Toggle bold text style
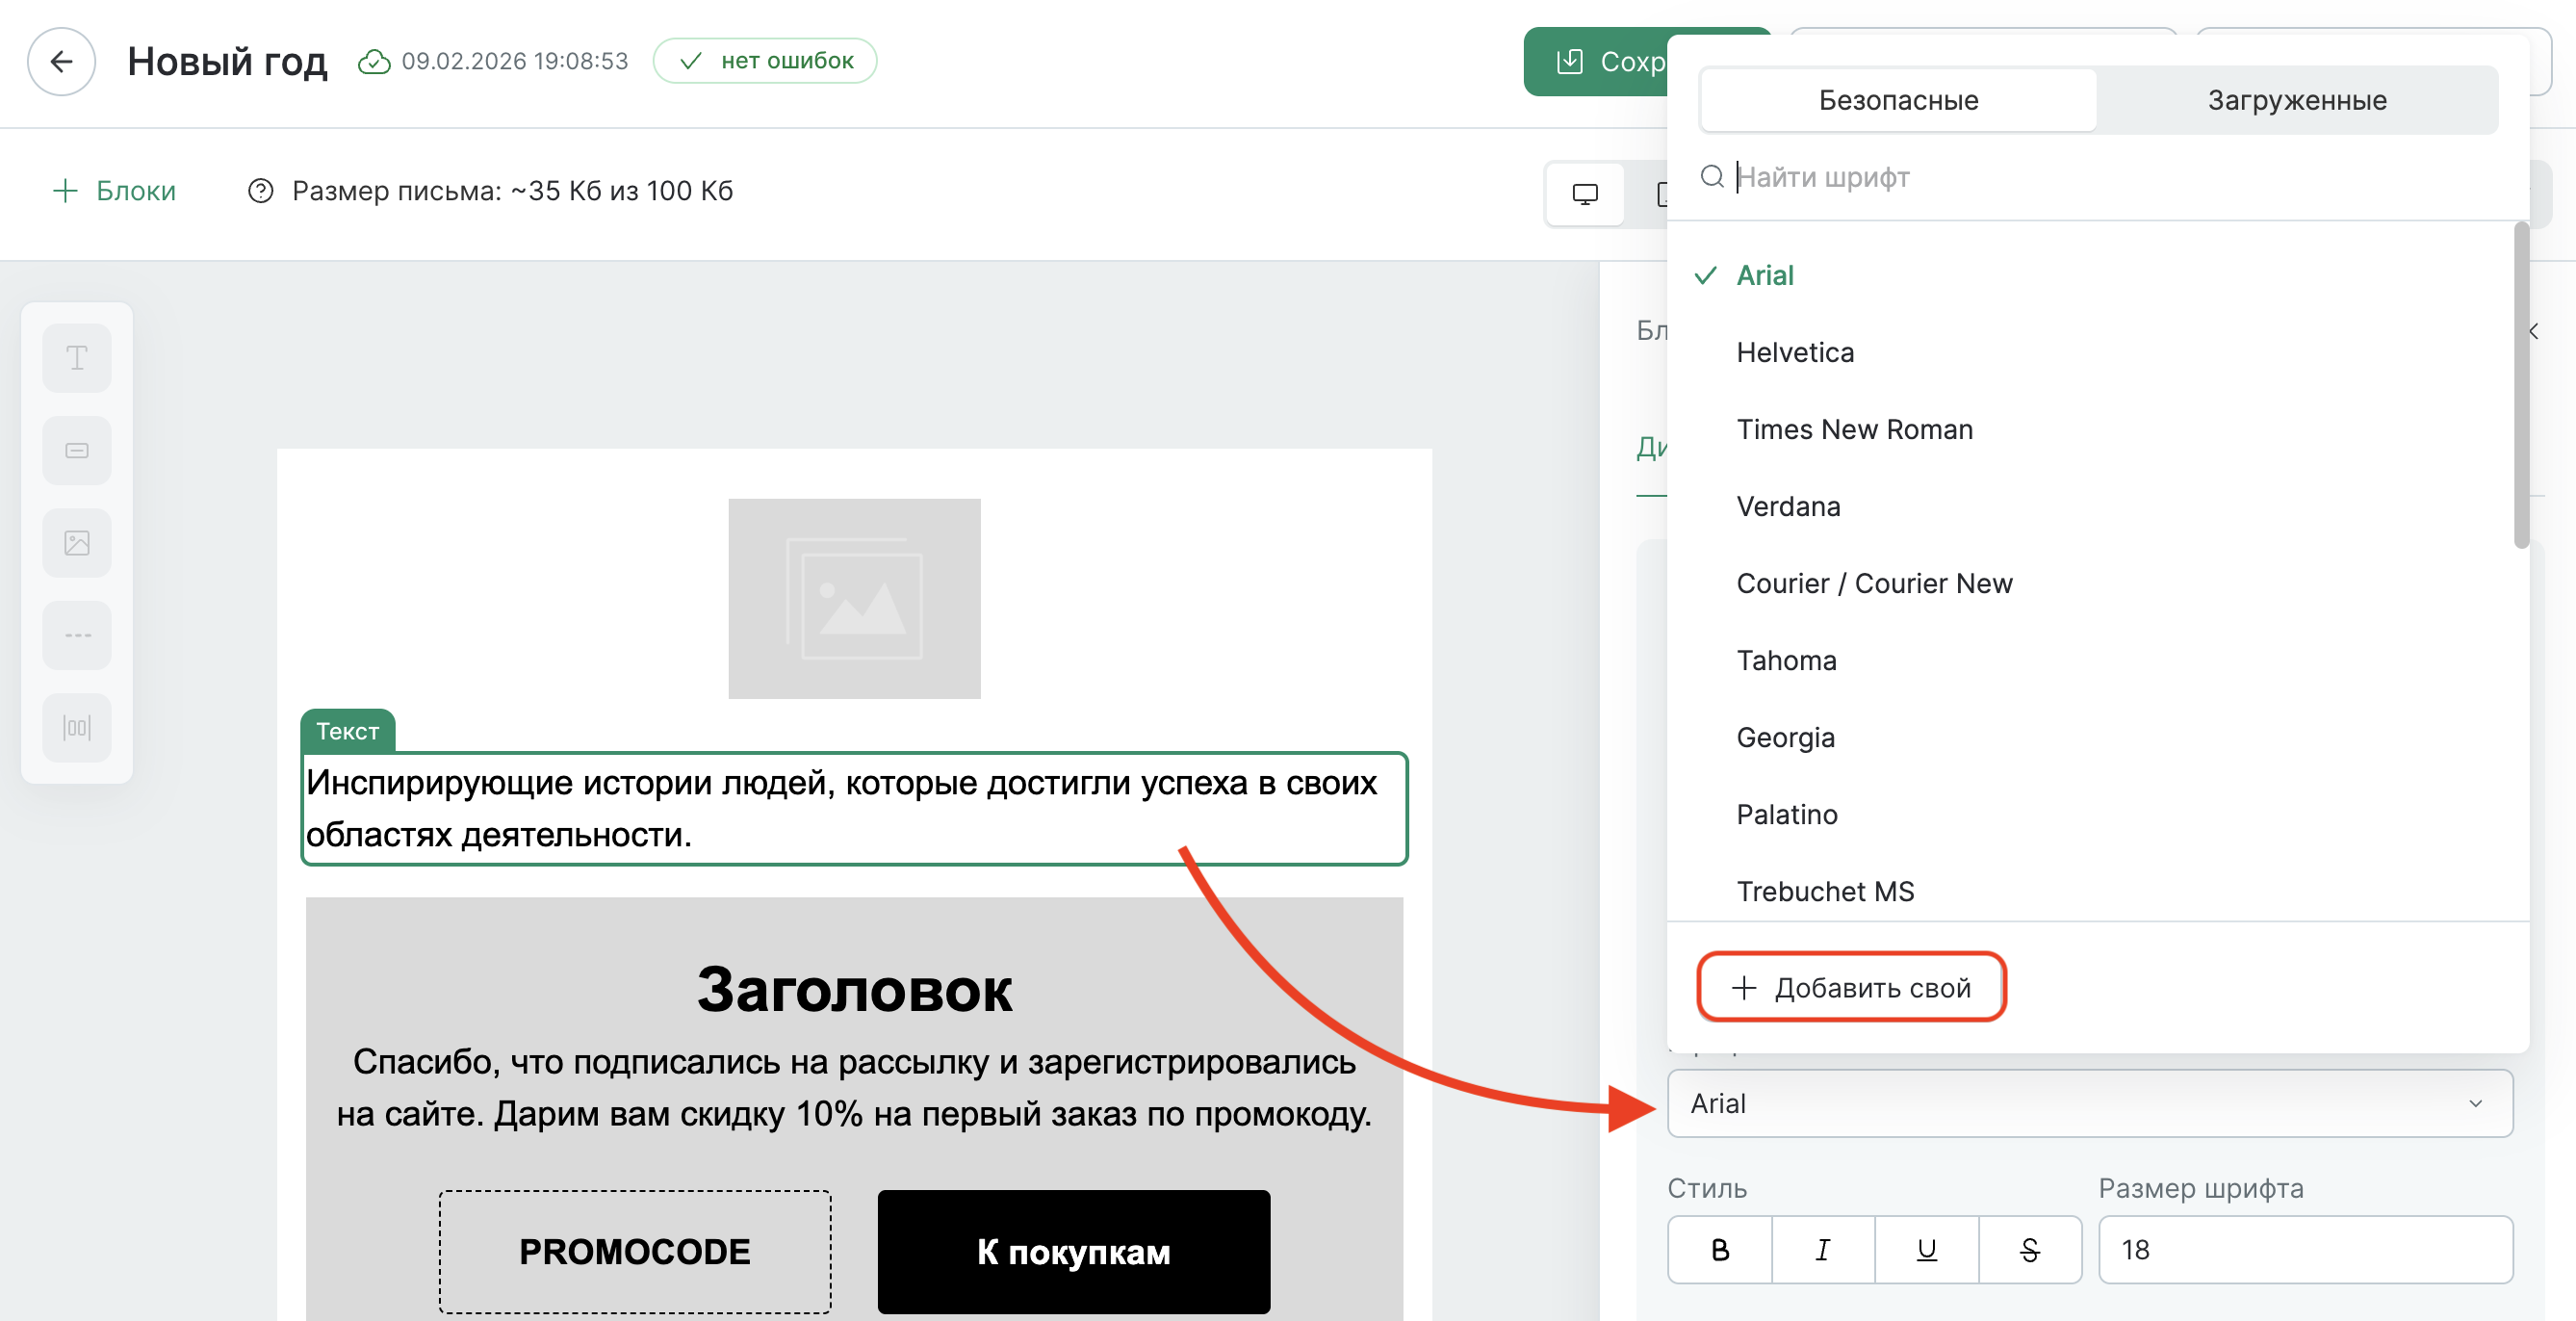The image size is (2576, 1321). [x=1720, y=1249]
